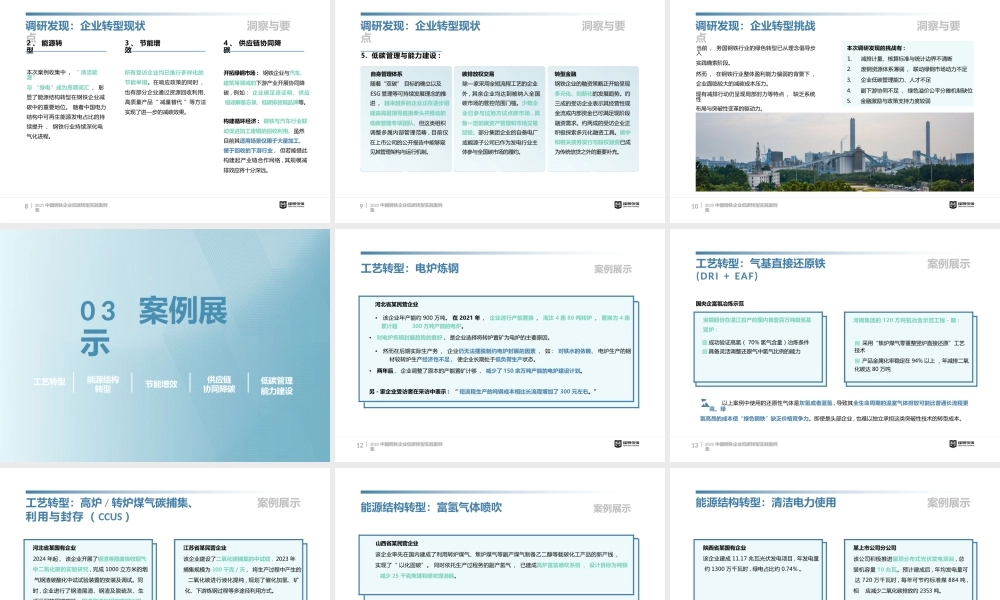Click the teal note icon on the DRI slide
The width and height of the screenshot is (1000, 600).
point(703,403)
